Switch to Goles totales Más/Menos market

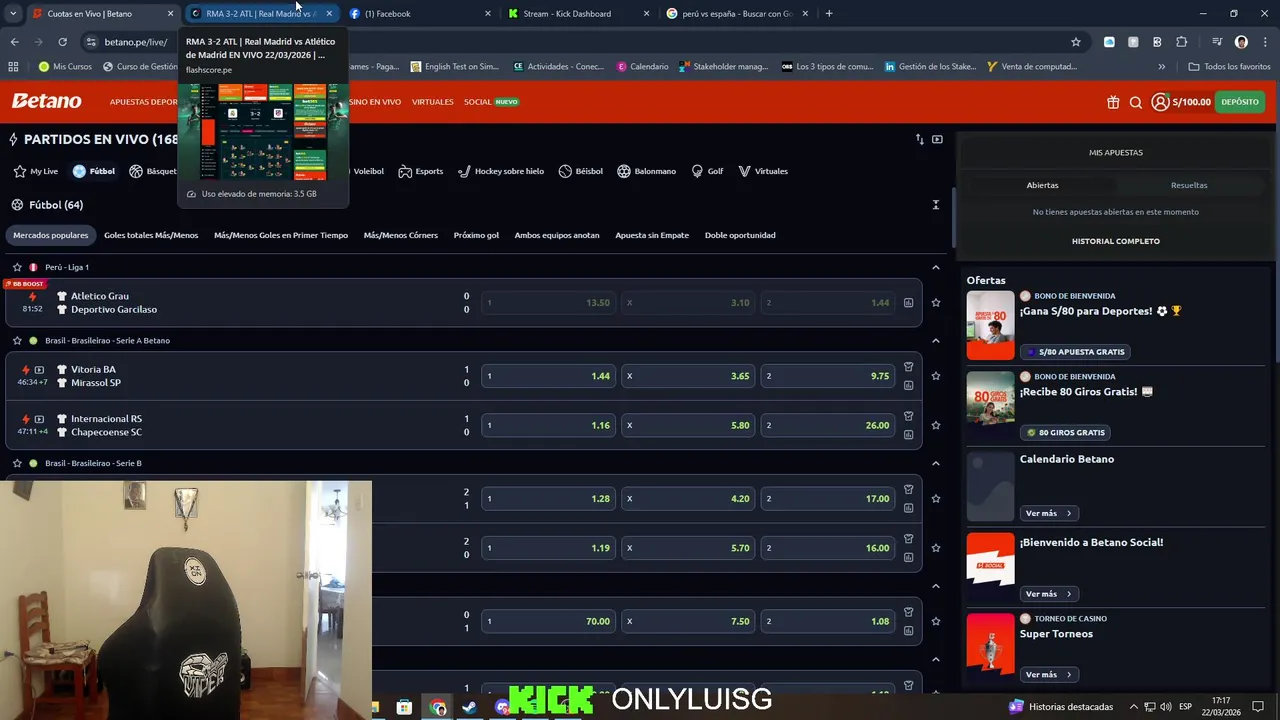[x=151, y=235]
